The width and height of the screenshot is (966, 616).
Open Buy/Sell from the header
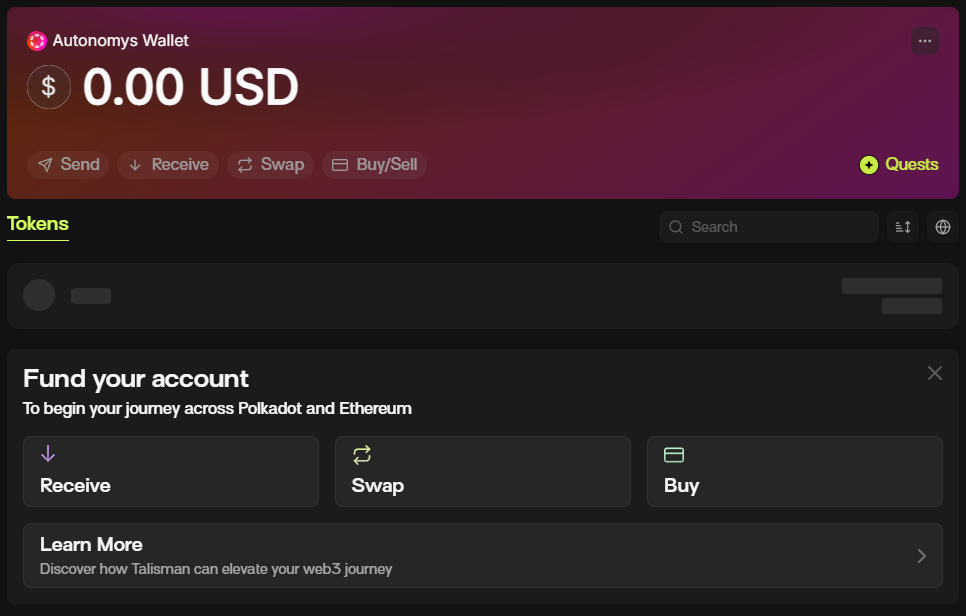pos(374,165)
